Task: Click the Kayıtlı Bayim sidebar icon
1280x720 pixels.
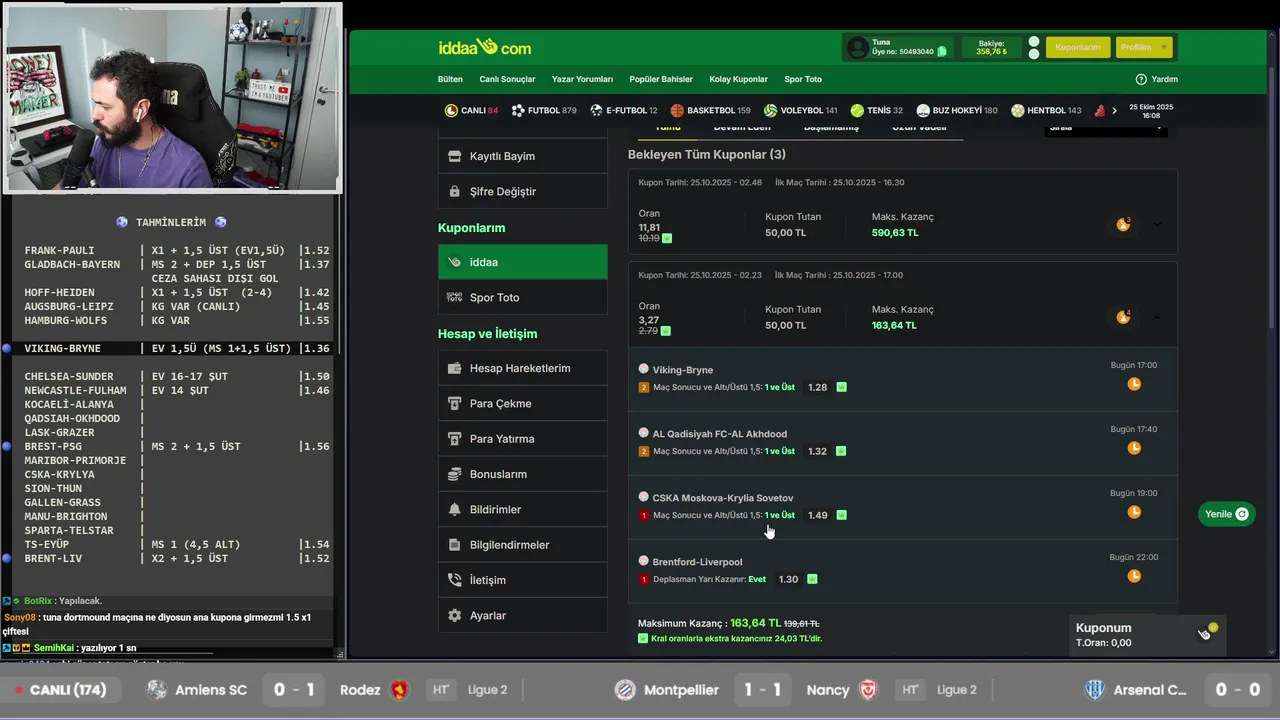Action: click(454, 156)
